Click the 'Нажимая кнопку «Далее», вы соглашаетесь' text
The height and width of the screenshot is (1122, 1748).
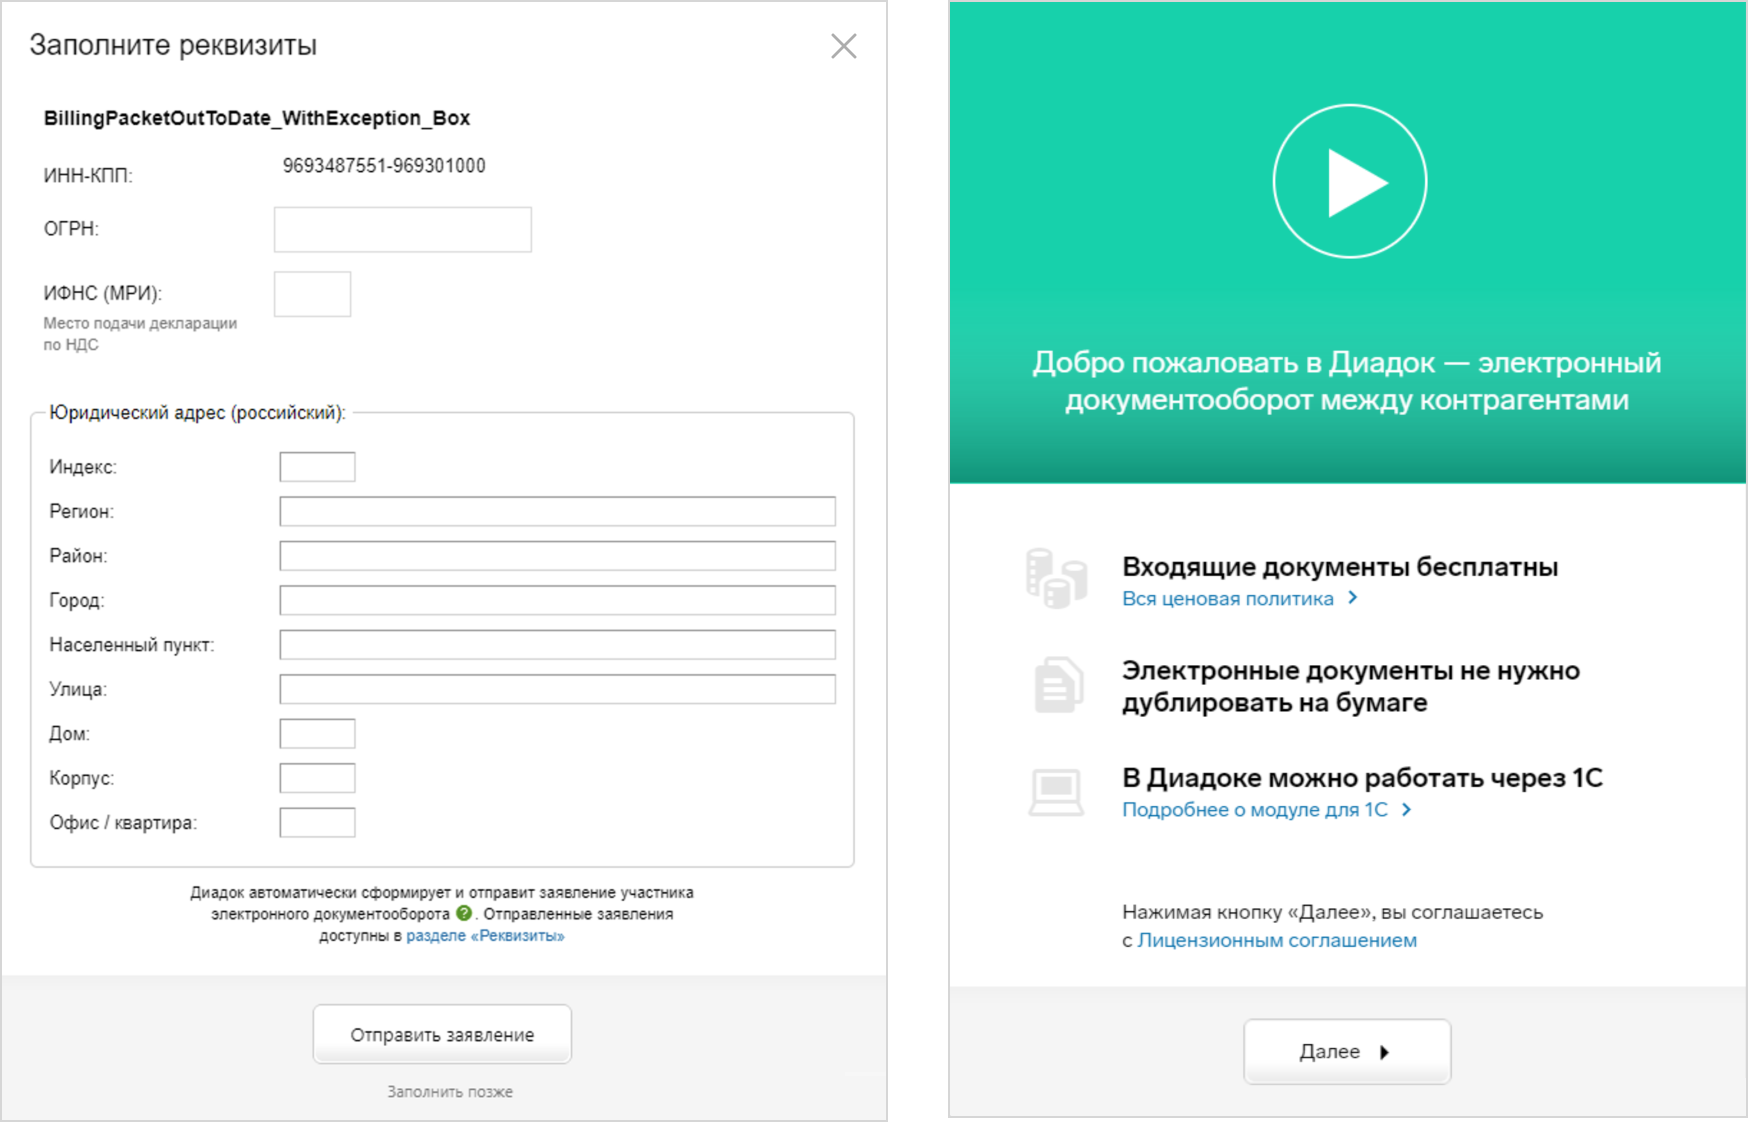tap(1333, 912)
